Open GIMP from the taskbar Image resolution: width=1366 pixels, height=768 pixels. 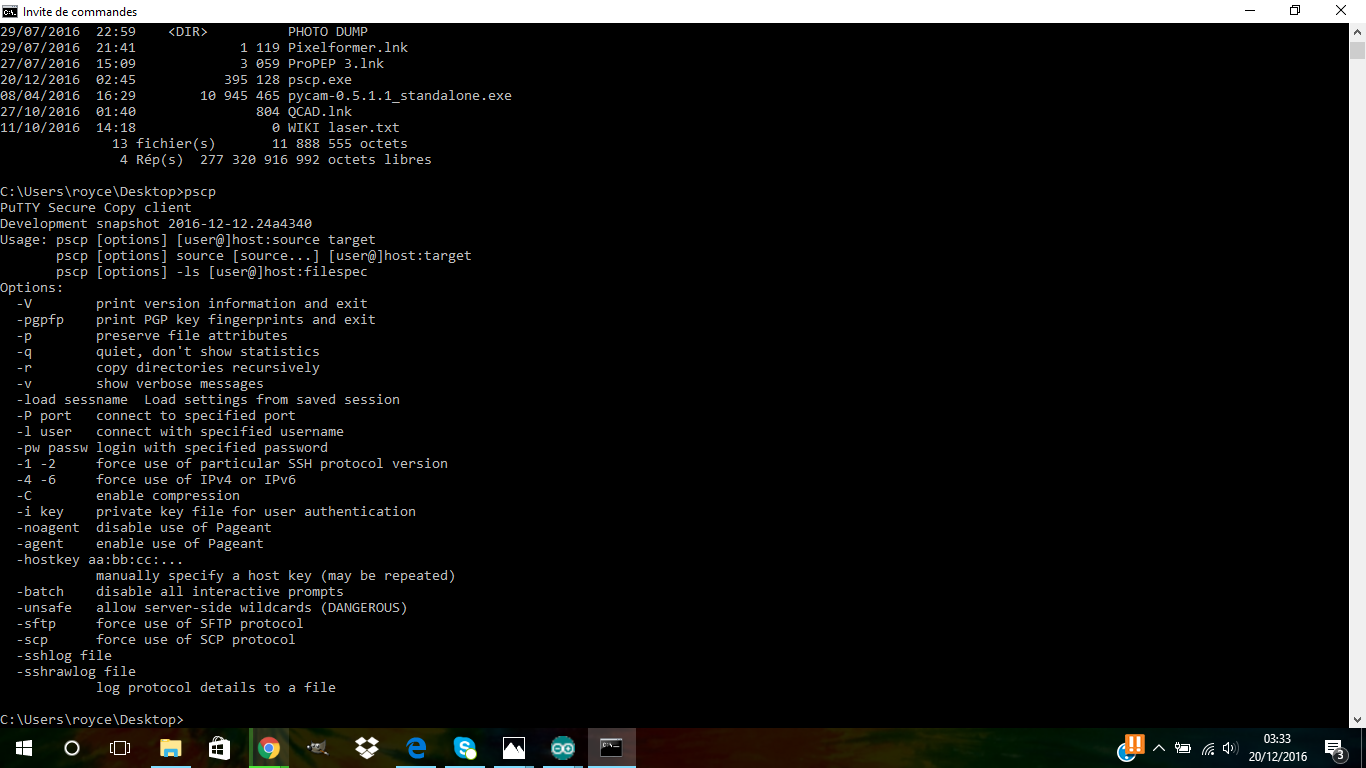pos(317,748)
